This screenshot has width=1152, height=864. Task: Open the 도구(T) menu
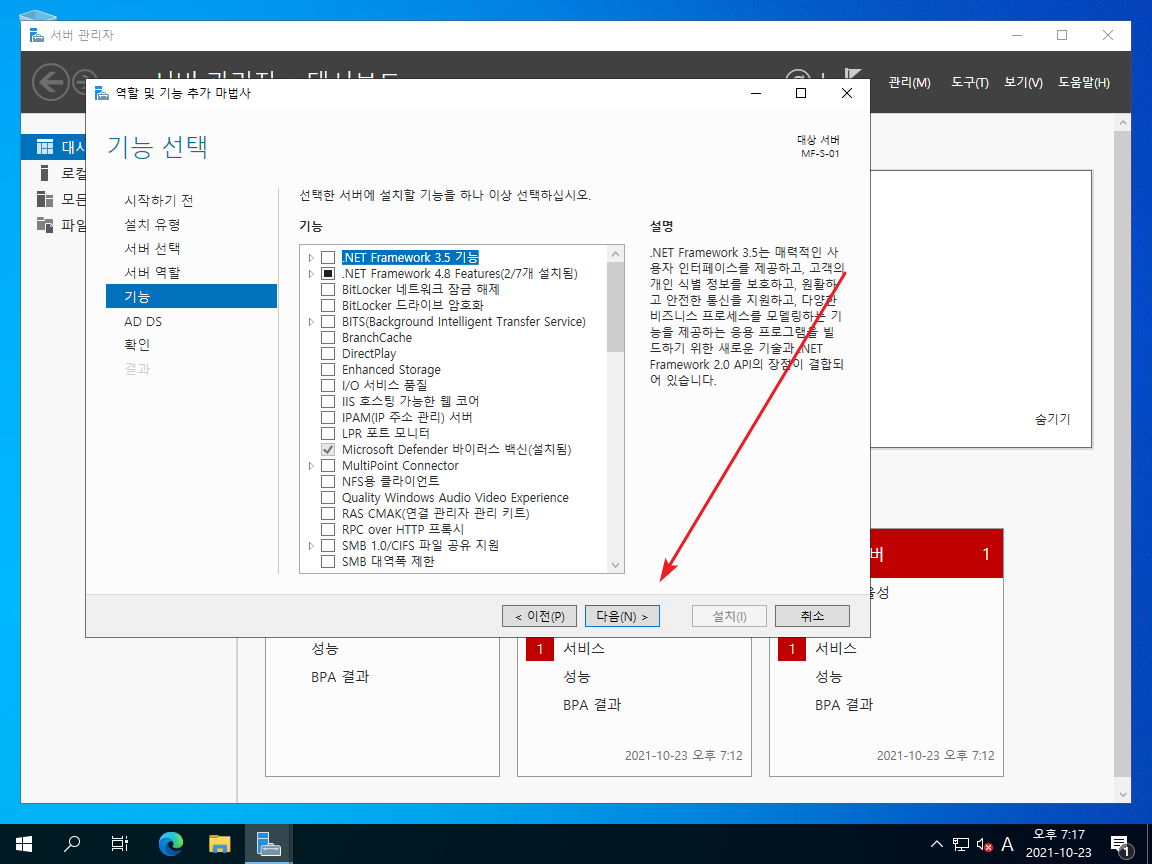pos(970,82)
